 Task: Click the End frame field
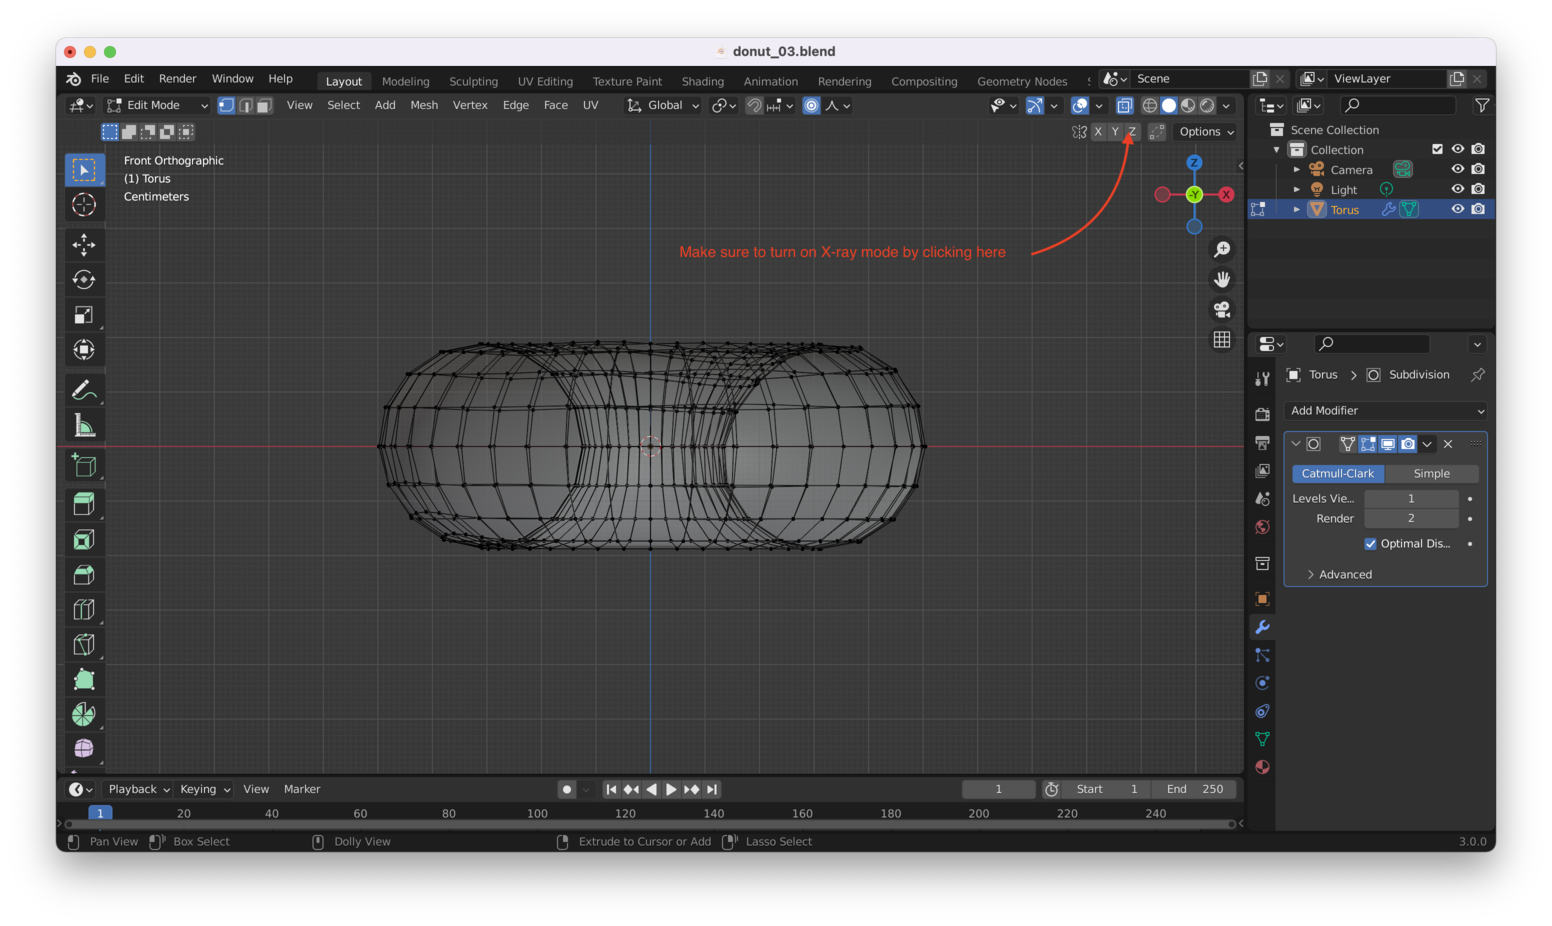click(x=1195, y=789)
